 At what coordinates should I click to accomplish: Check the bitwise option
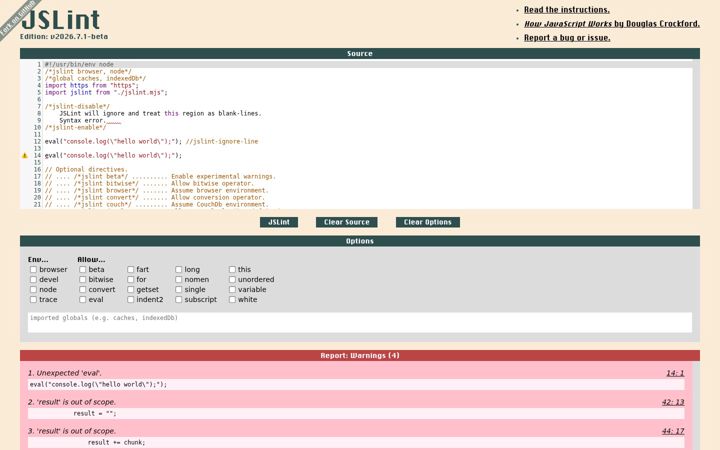[x=82, y=279]
